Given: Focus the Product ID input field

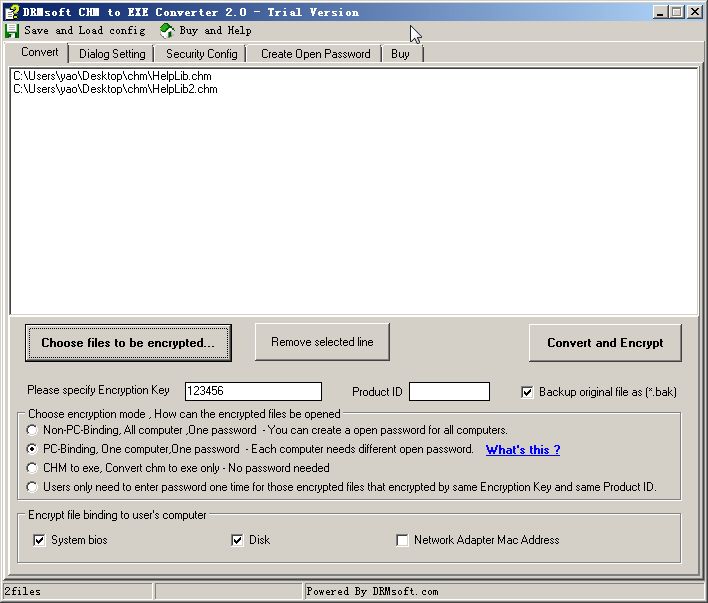Looking at the screenshot, I should (x=449, y=392).
